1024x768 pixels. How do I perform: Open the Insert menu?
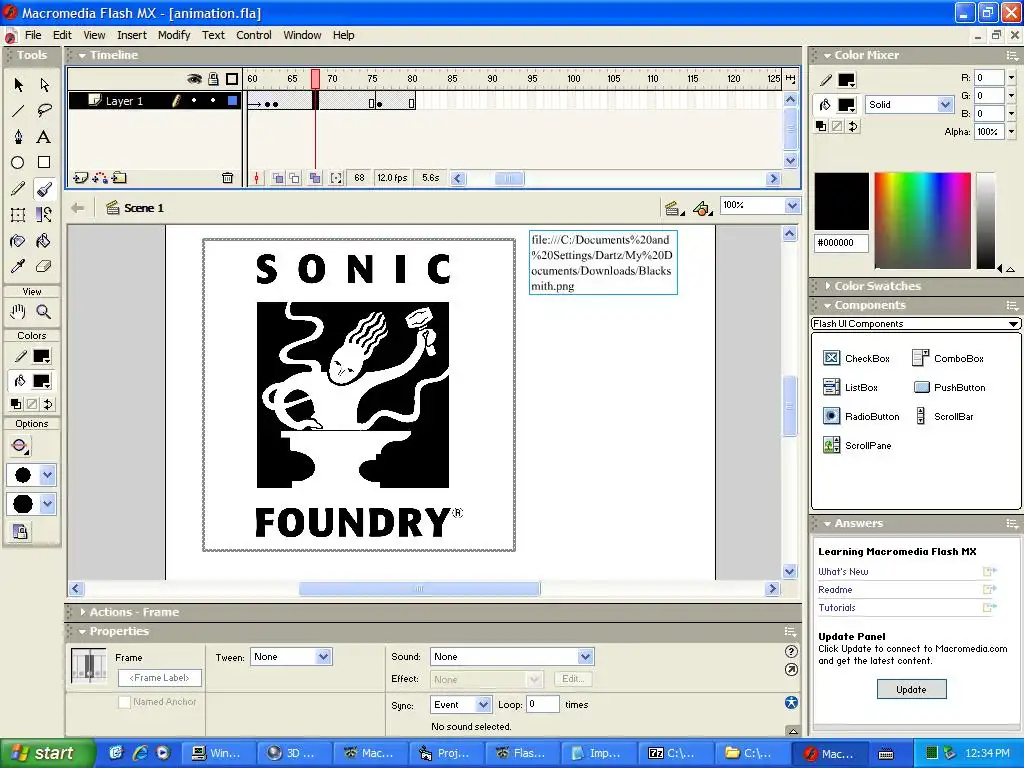point(132,35)
